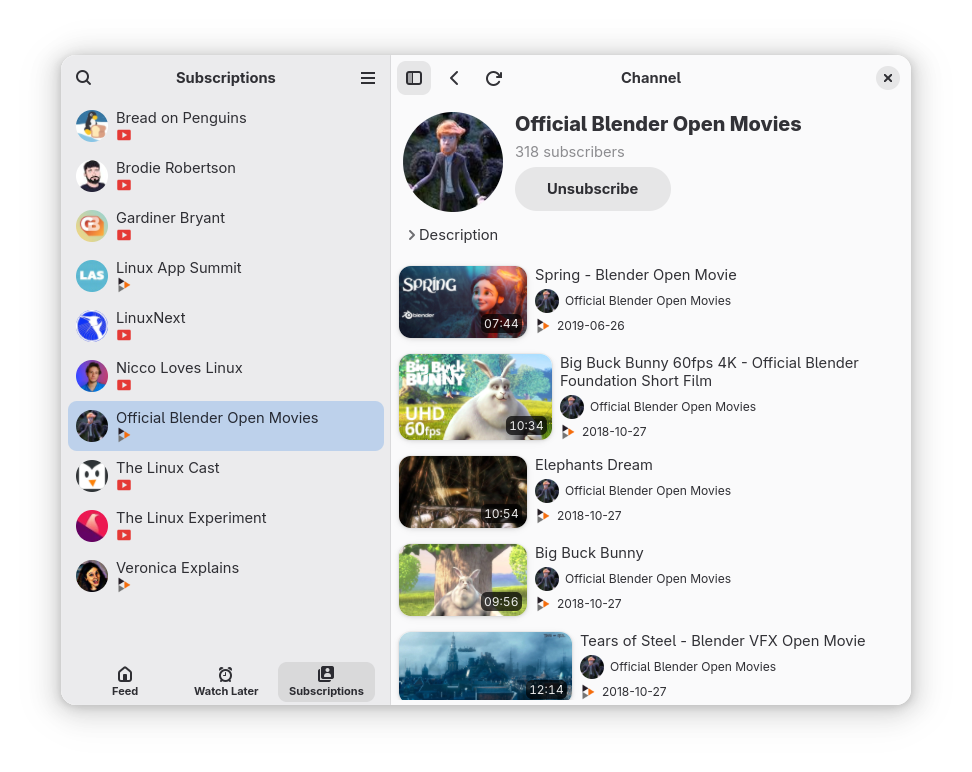Open Veronica Explains subscription

[x=226, y=576]
